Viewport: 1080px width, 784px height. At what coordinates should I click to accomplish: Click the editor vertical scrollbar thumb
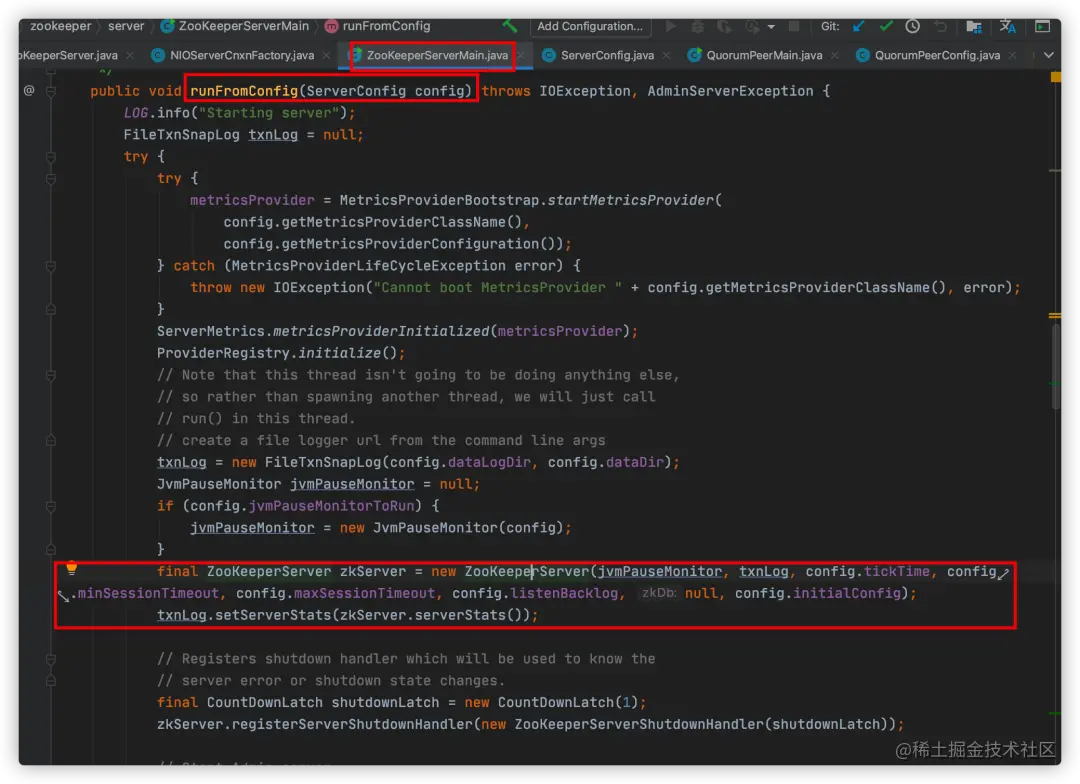(1055, 367)
